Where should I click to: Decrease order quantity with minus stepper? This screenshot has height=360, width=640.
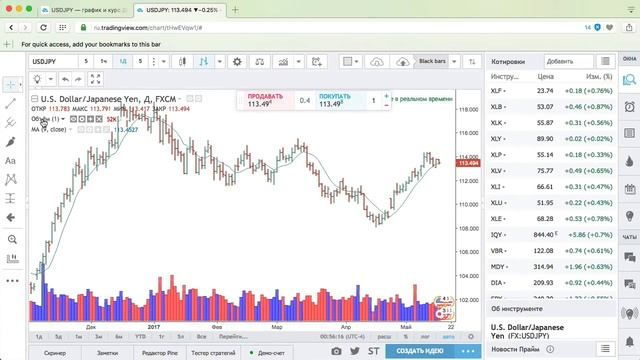coord(386,105)
